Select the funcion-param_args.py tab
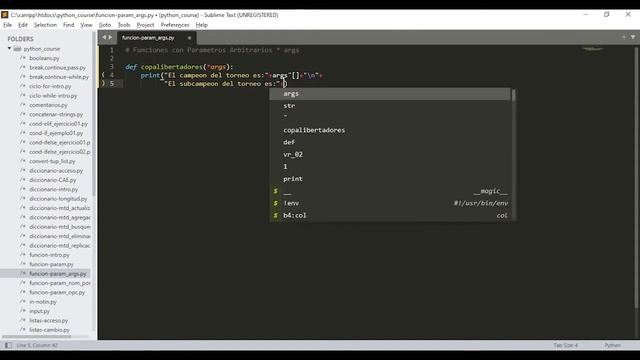The image size is (640, 360). tap(148, 38)
